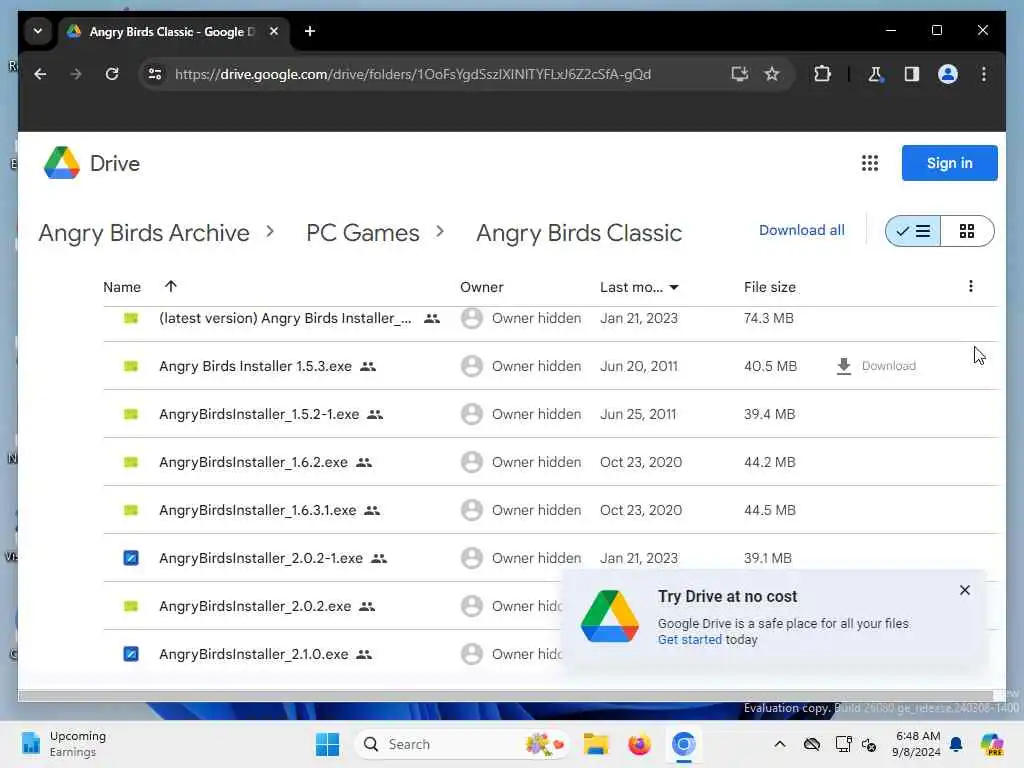Click Download all
The image size is (1024, 768).
click(x=801, y=230)
